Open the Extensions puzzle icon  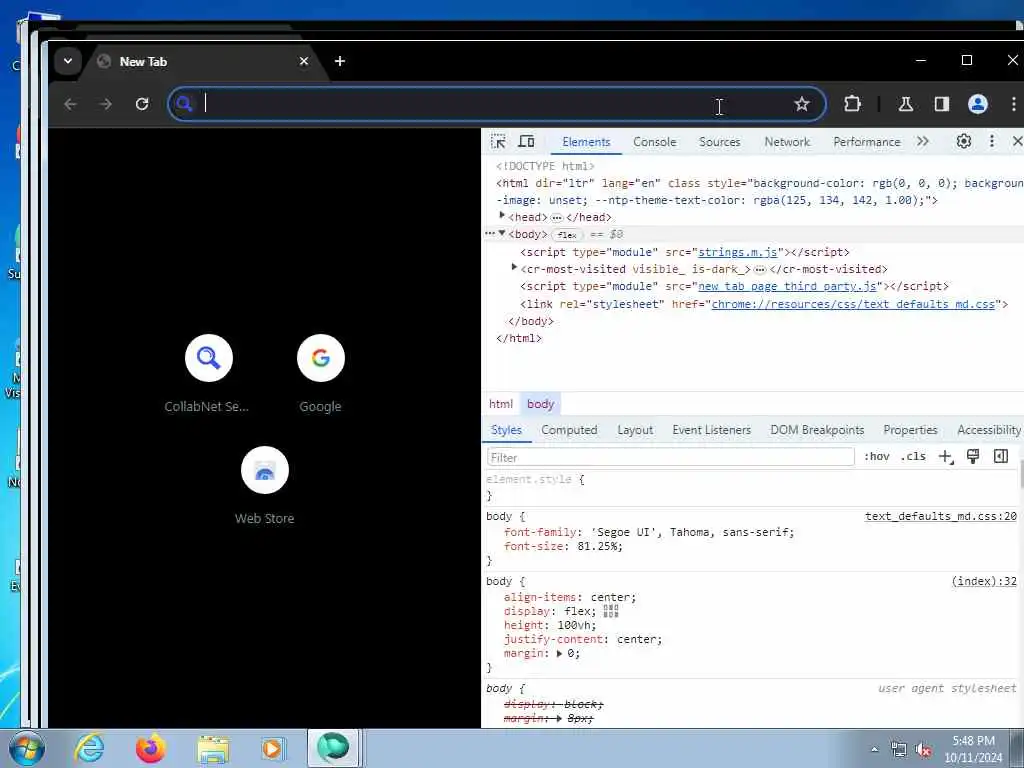[x=852, y=104]
